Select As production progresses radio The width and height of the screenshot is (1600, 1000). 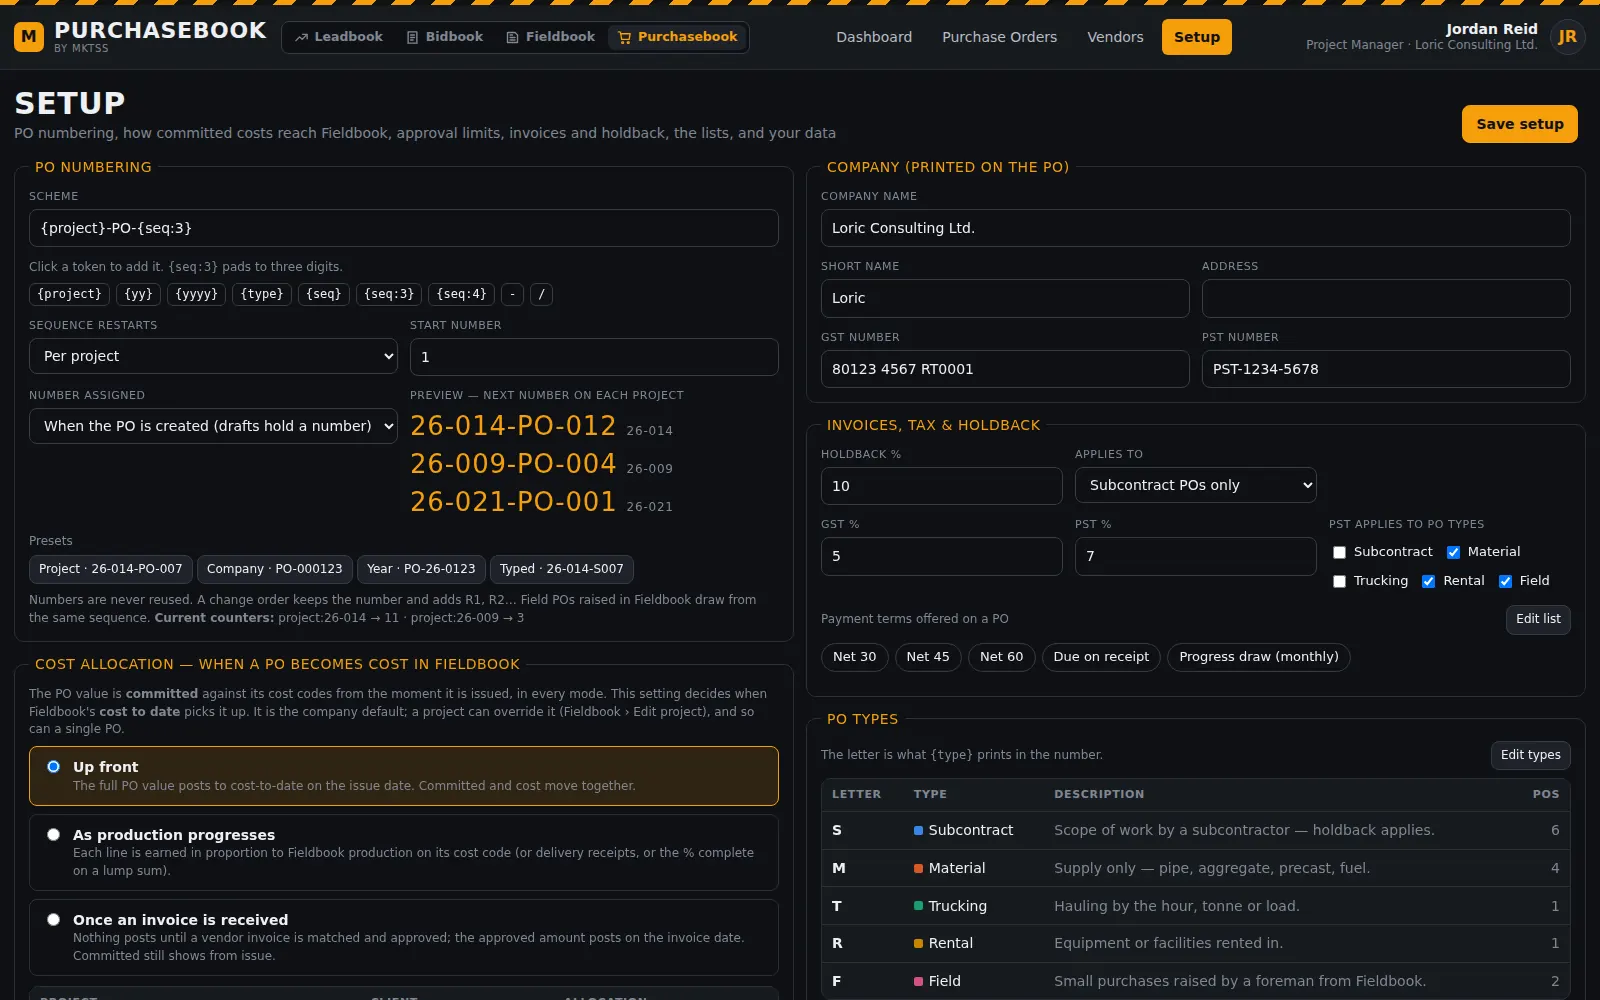tap(53, 835)
